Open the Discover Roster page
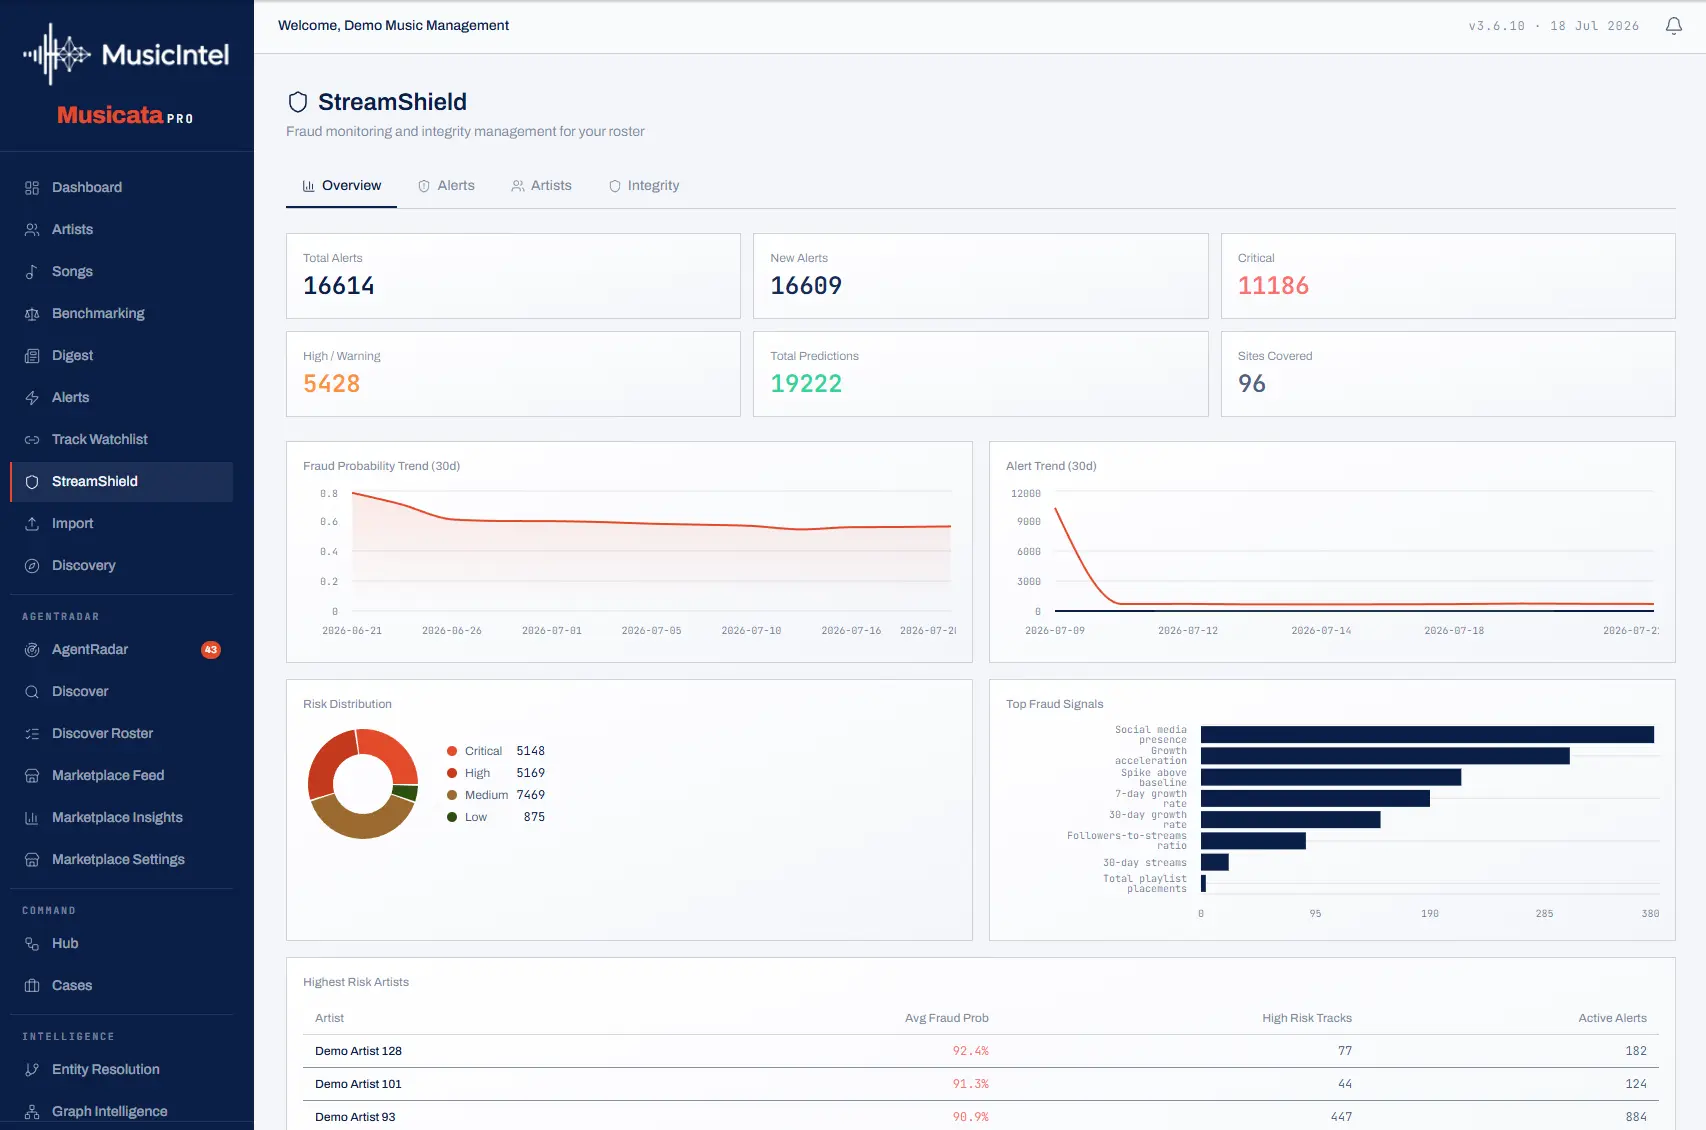Screen dimensions: 1706x1130 pos(121,734)
